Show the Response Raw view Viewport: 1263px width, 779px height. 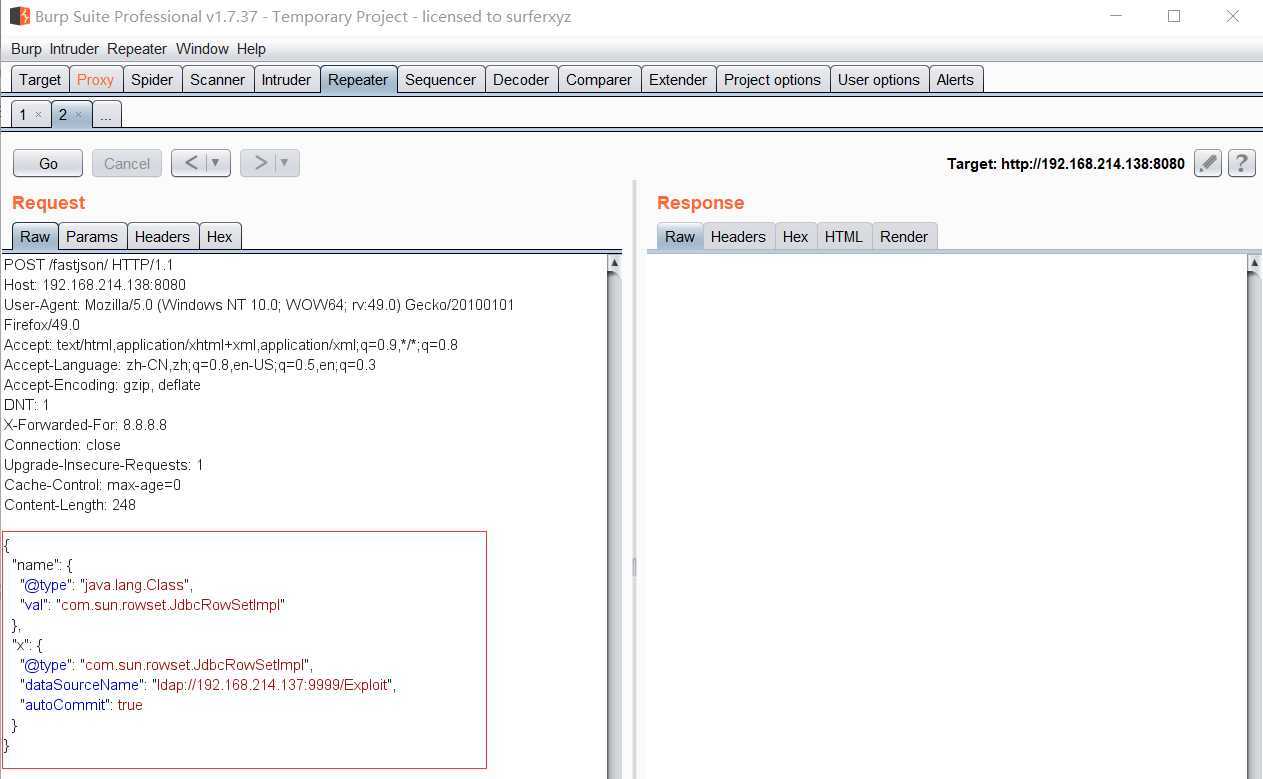[680, 237]
